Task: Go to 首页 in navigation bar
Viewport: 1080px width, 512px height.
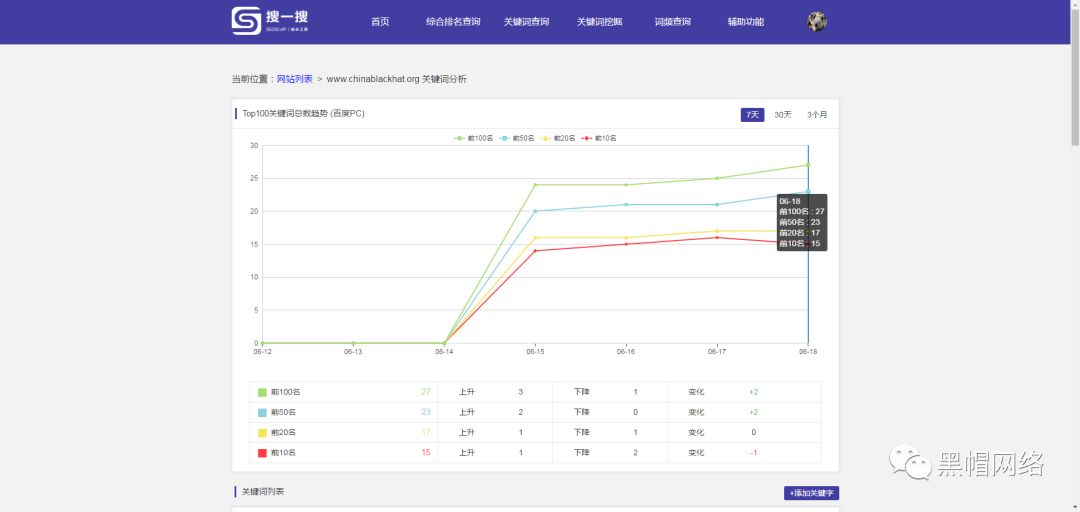Action: [380, 21]
